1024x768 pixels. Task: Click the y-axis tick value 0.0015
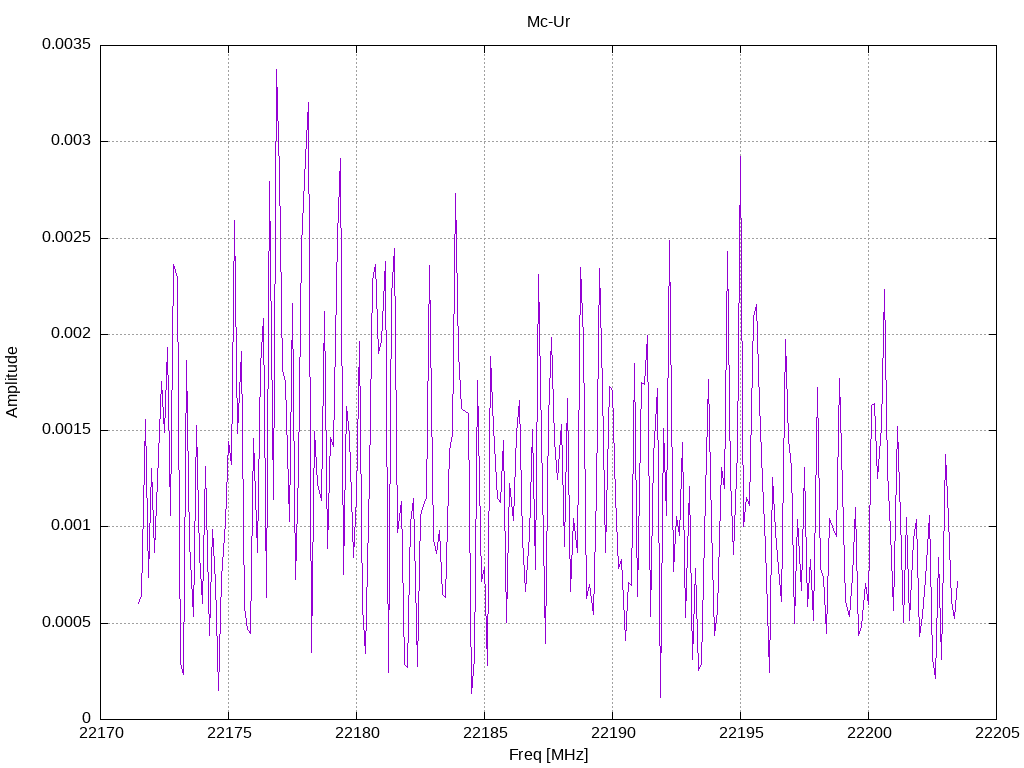click(x=67, y=429)
